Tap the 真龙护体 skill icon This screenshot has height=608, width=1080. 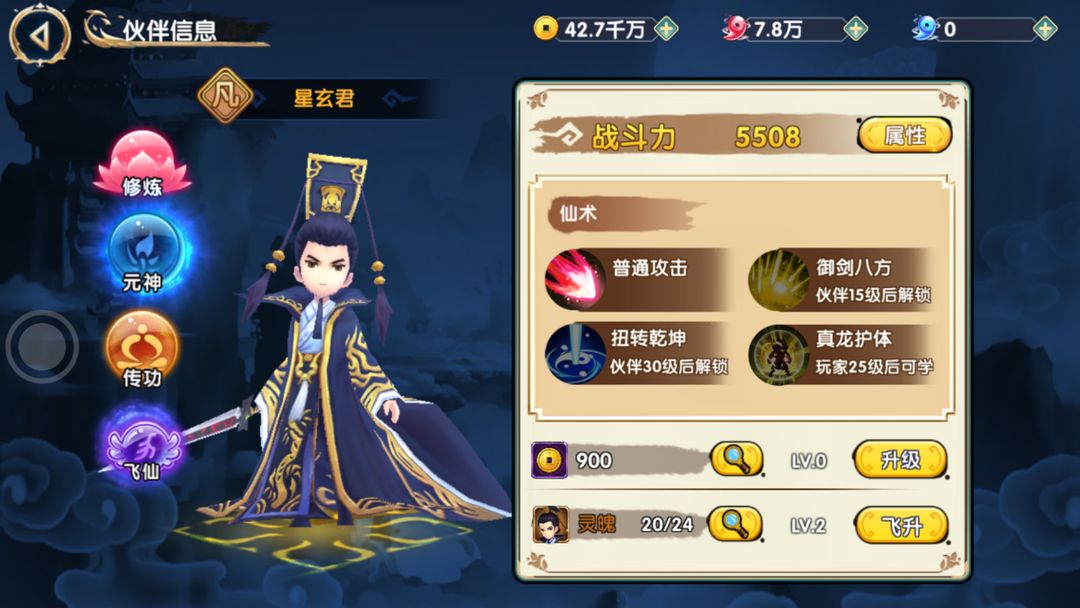(778, 355)
